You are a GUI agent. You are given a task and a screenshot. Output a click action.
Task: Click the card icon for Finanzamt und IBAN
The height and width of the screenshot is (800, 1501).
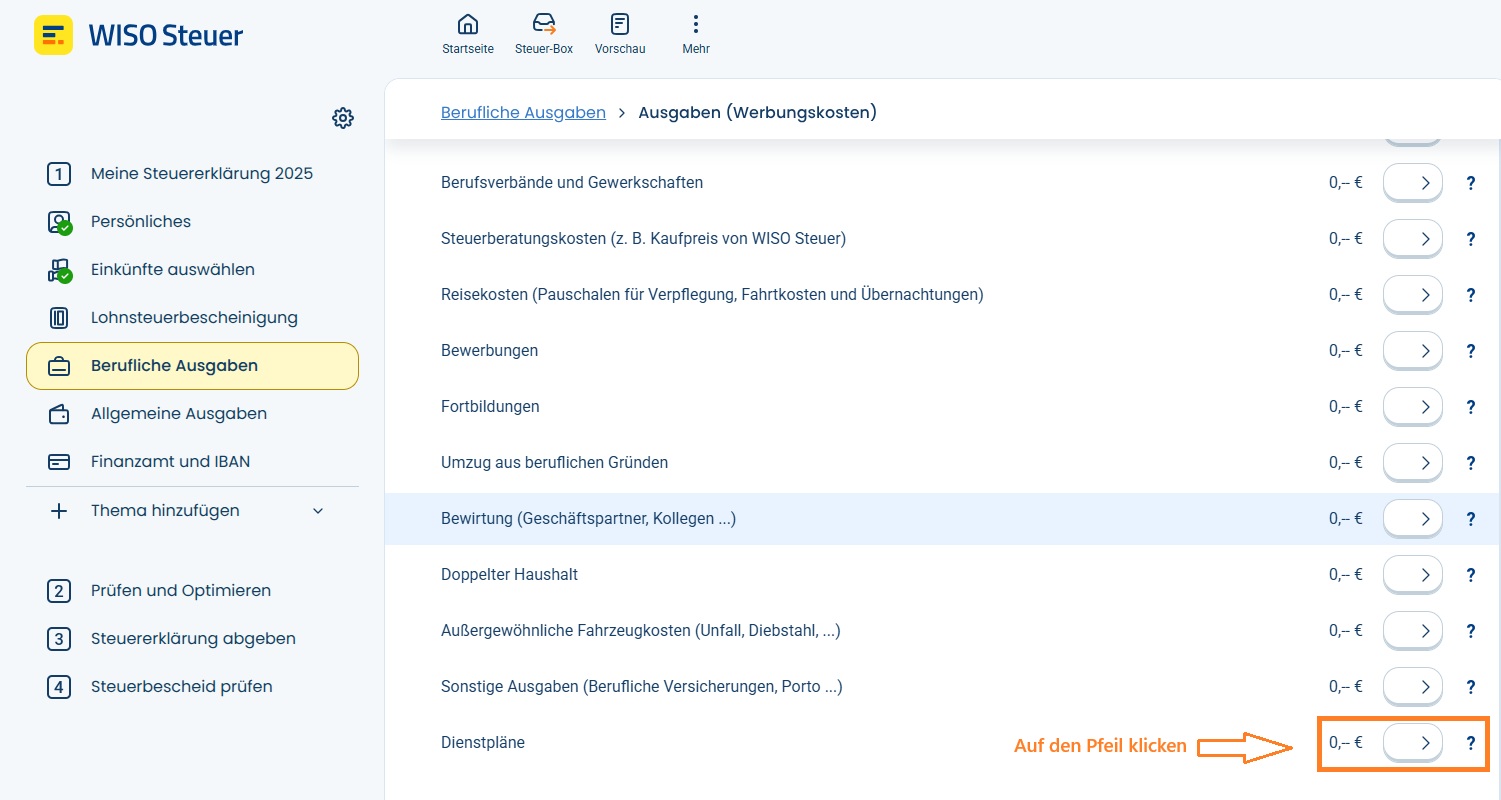point(59,462)
